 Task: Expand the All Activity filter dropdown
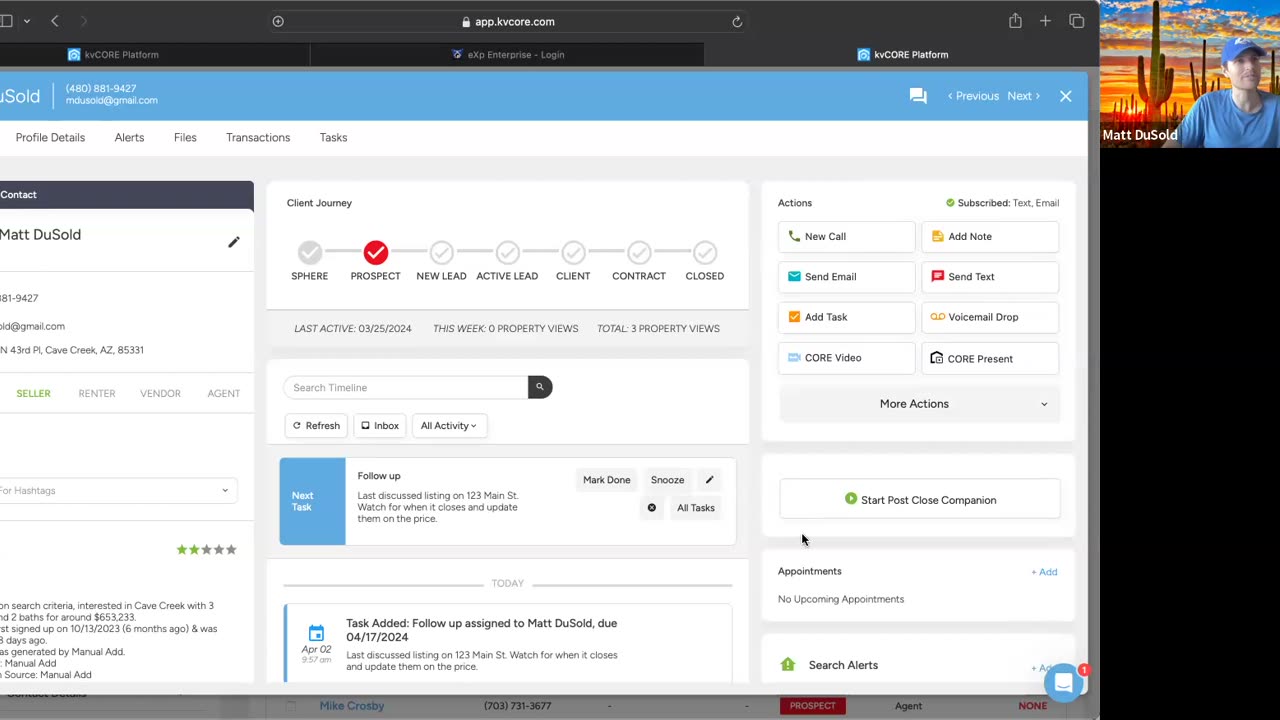coord(449,426)
